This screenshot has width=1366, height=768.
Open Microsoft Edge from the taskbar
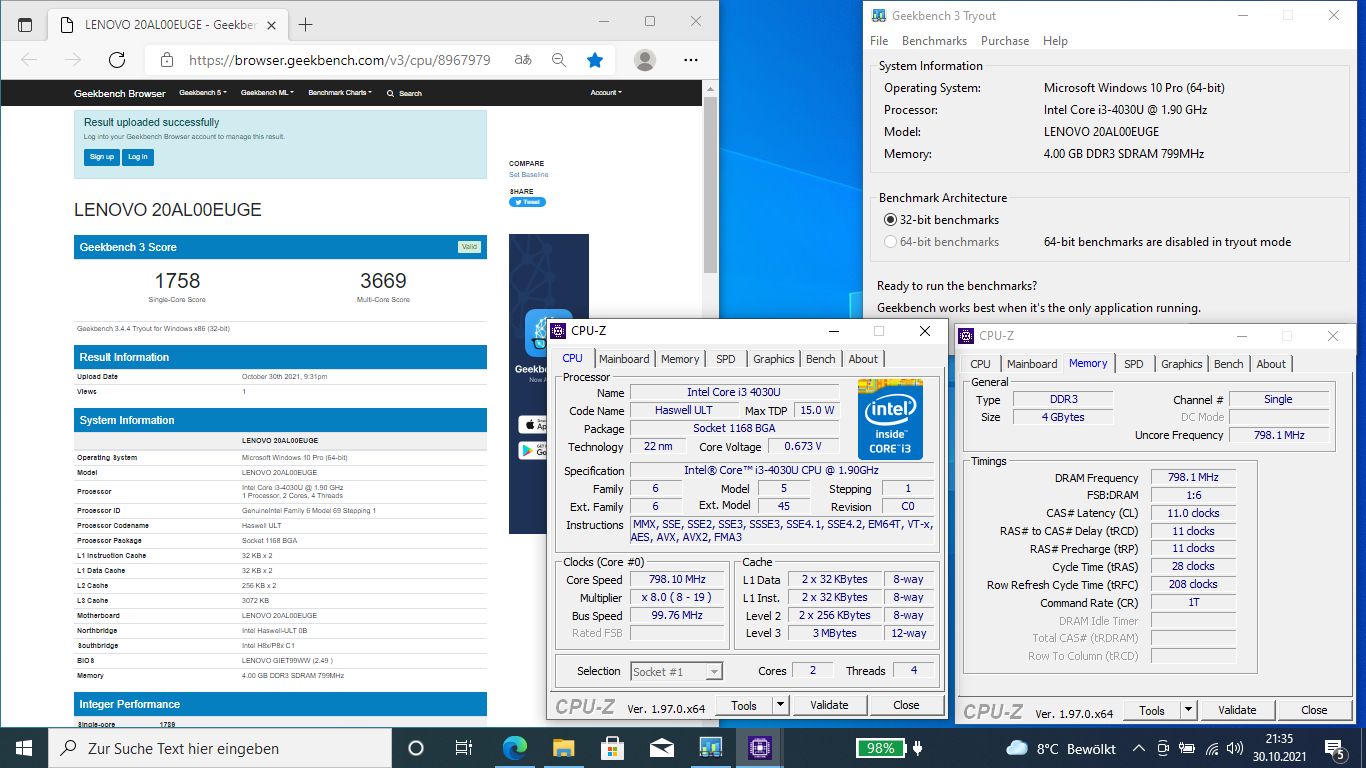pos(514,748)
